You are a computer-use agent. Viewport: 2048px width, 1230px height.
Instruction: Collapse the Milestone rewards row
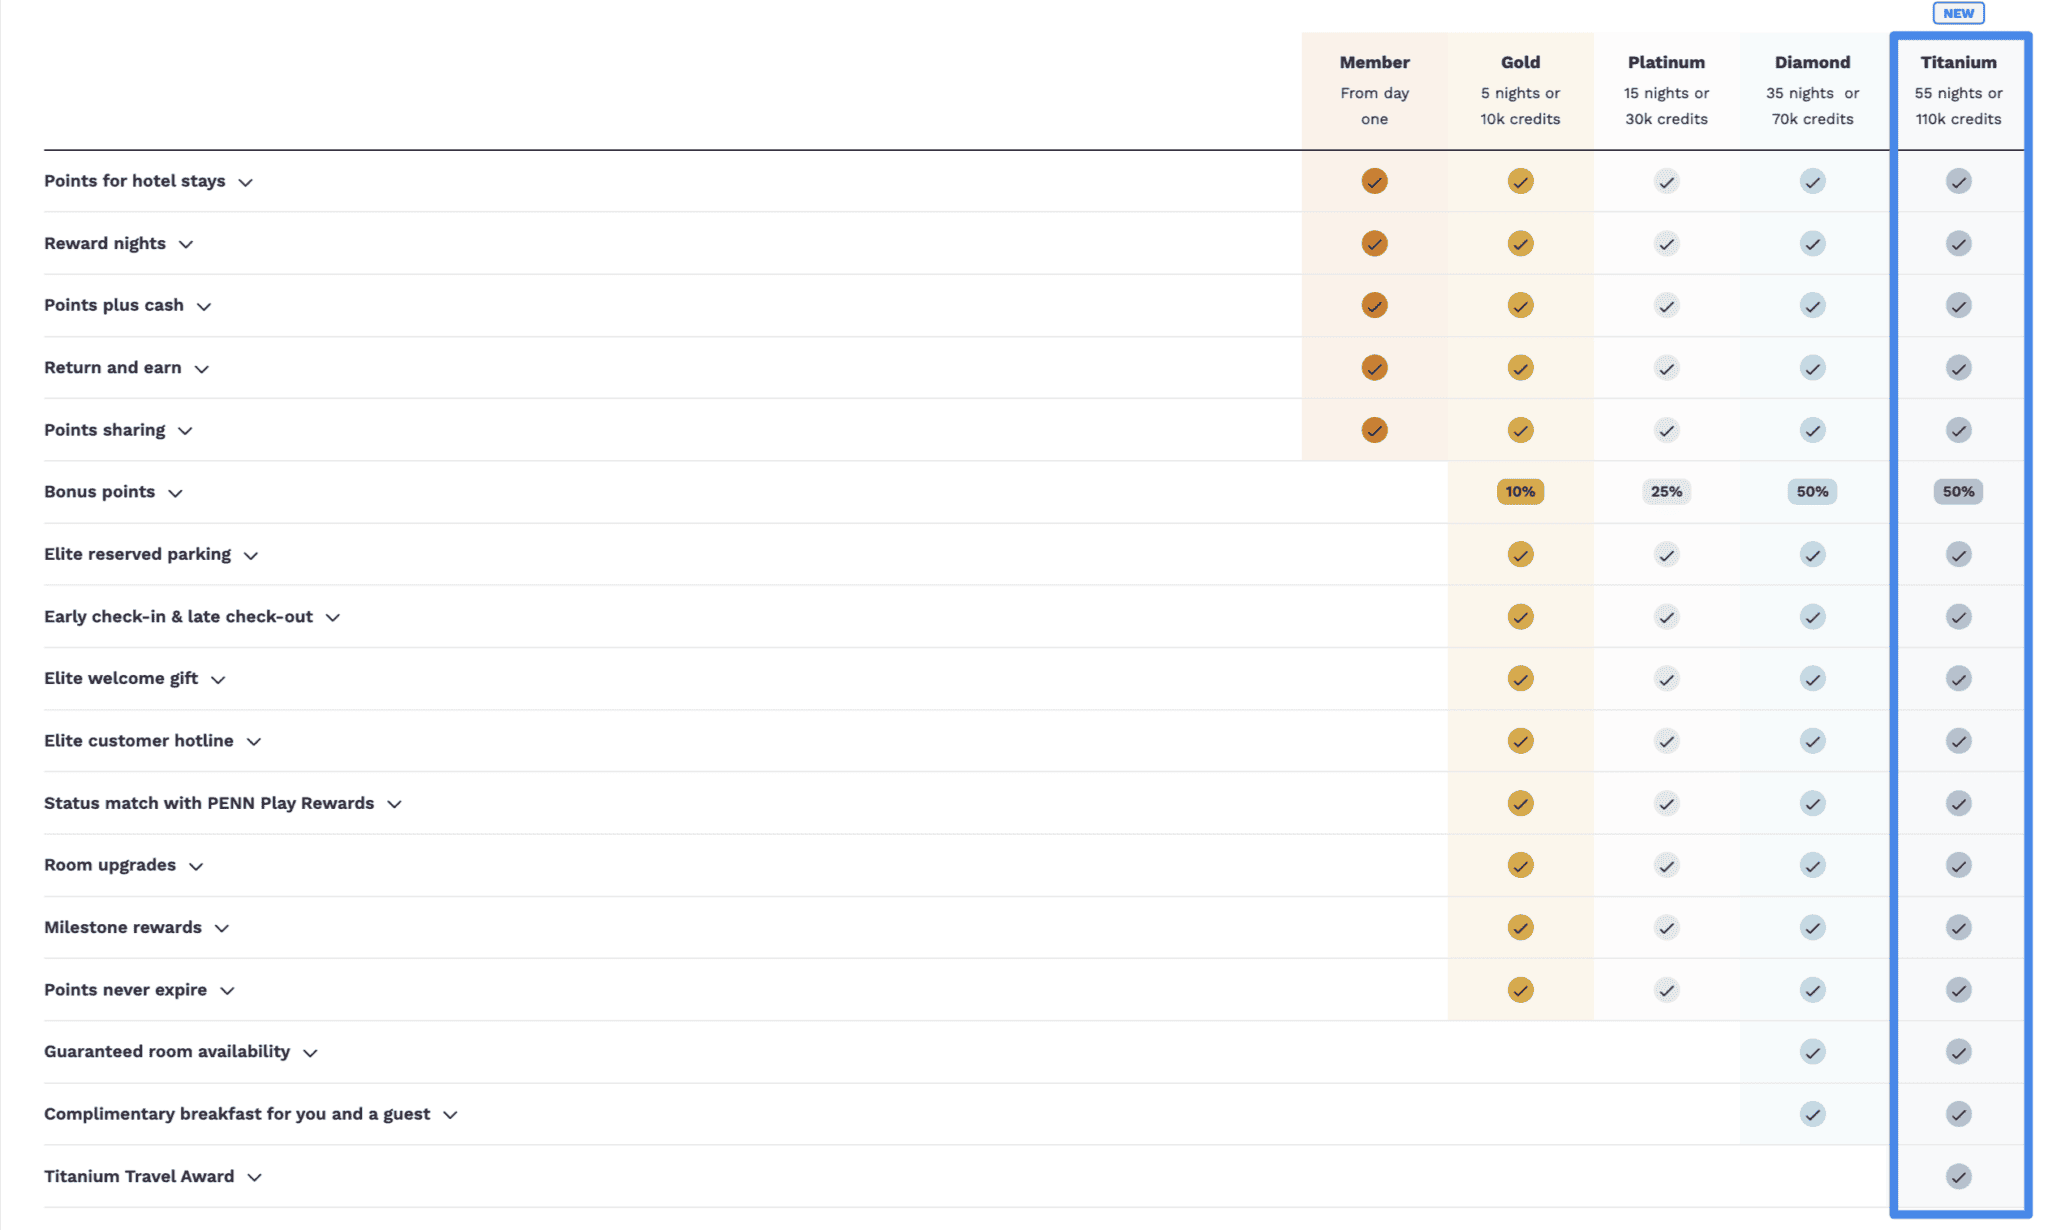222,928
